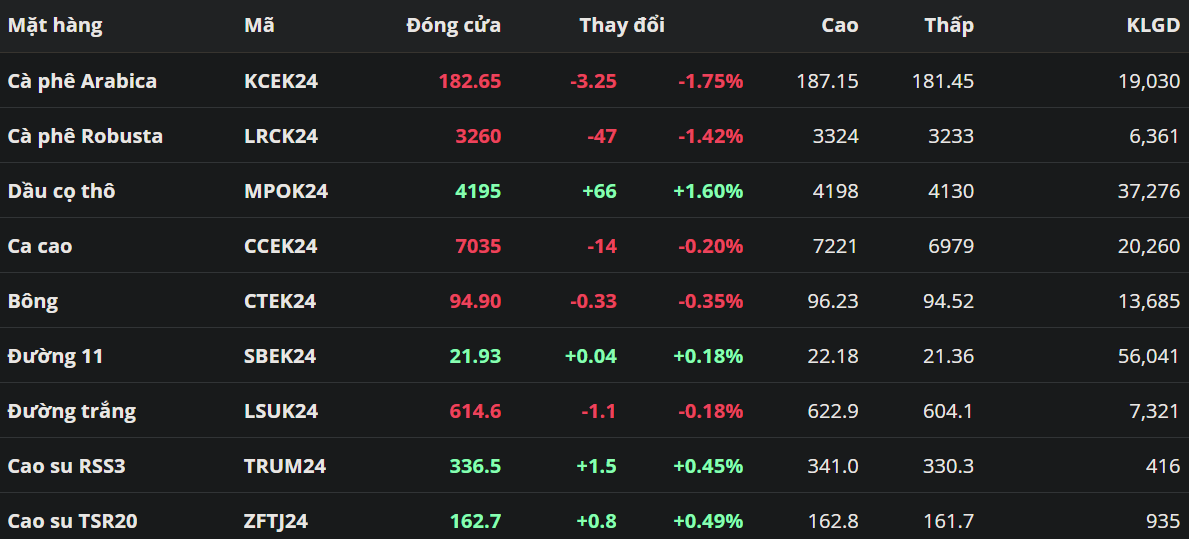
Task: Click the Ca cao row name
Action: [40, 246]
